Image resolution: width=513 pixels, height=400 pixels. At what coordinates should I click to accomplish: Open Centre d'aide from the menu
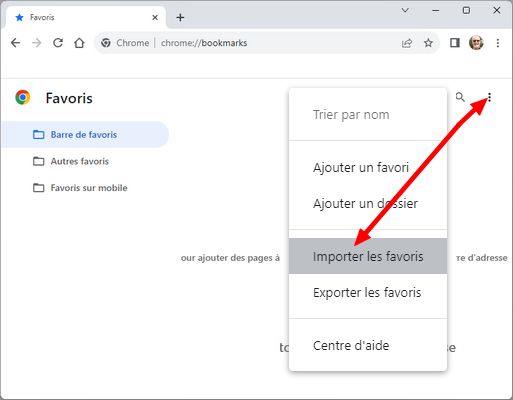(x=368, y=346)
